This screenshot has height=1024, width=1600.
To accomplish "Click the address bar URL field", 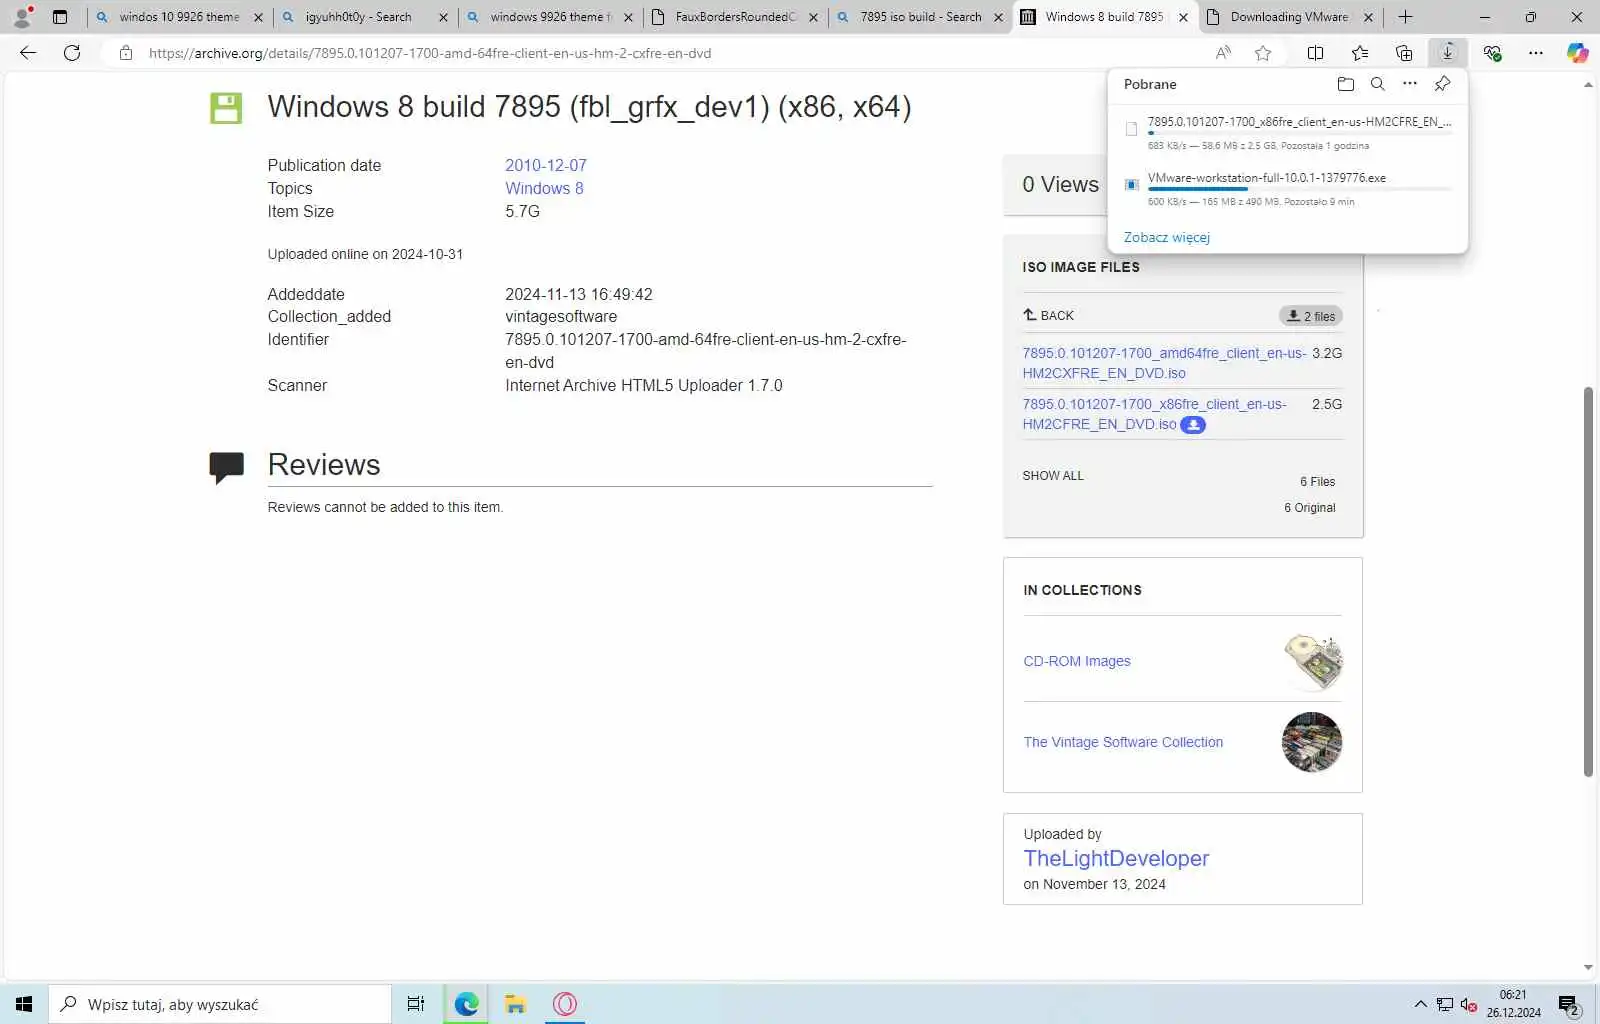I will [x=660, y=53].
